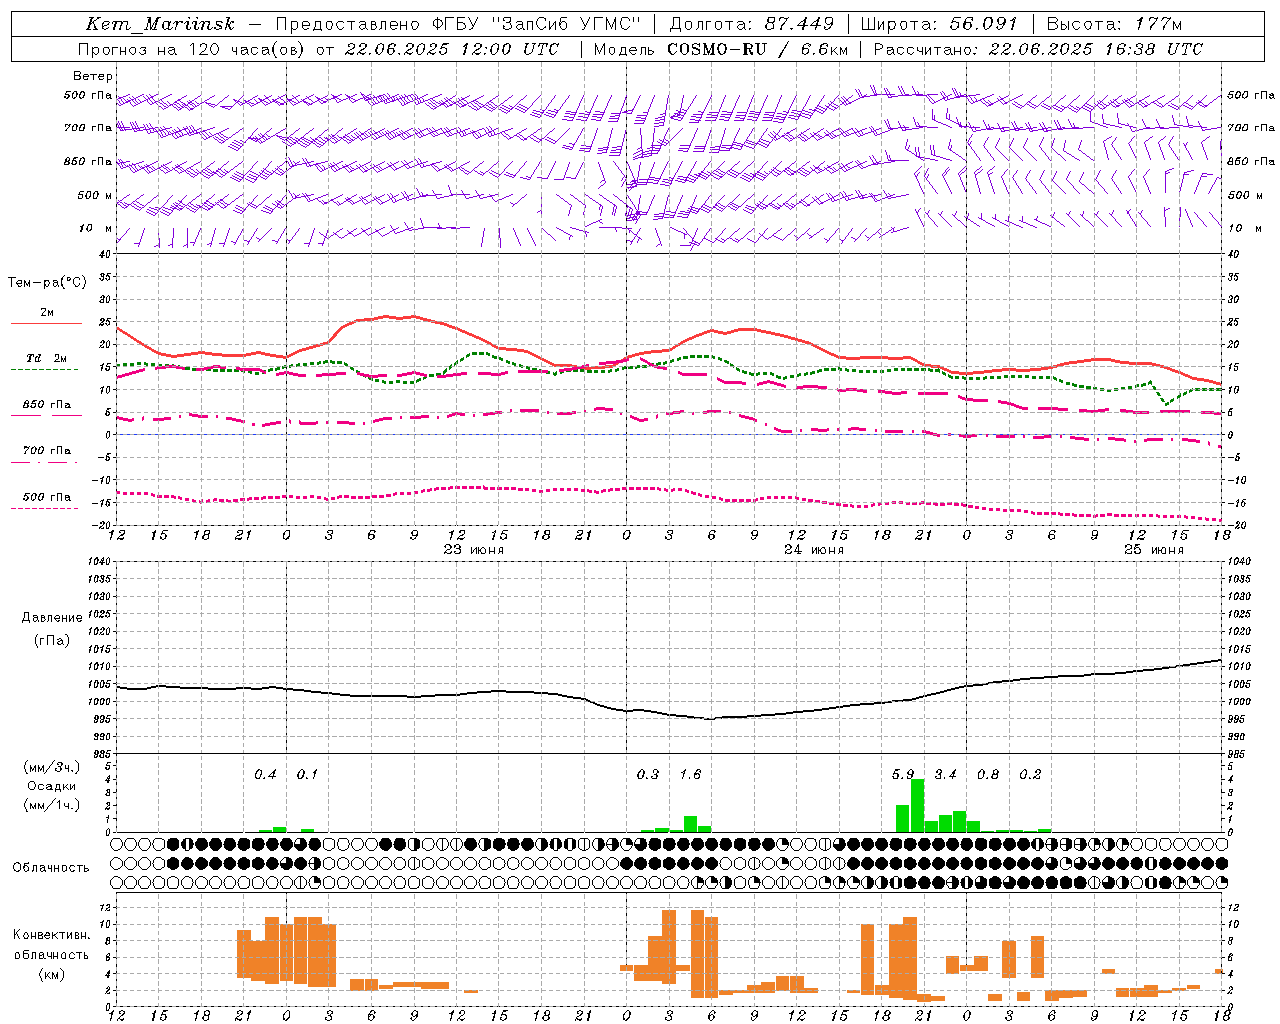Click the 'Конвективн.' convective cloud label
1280x1024 pixels.
click(52, 935)
